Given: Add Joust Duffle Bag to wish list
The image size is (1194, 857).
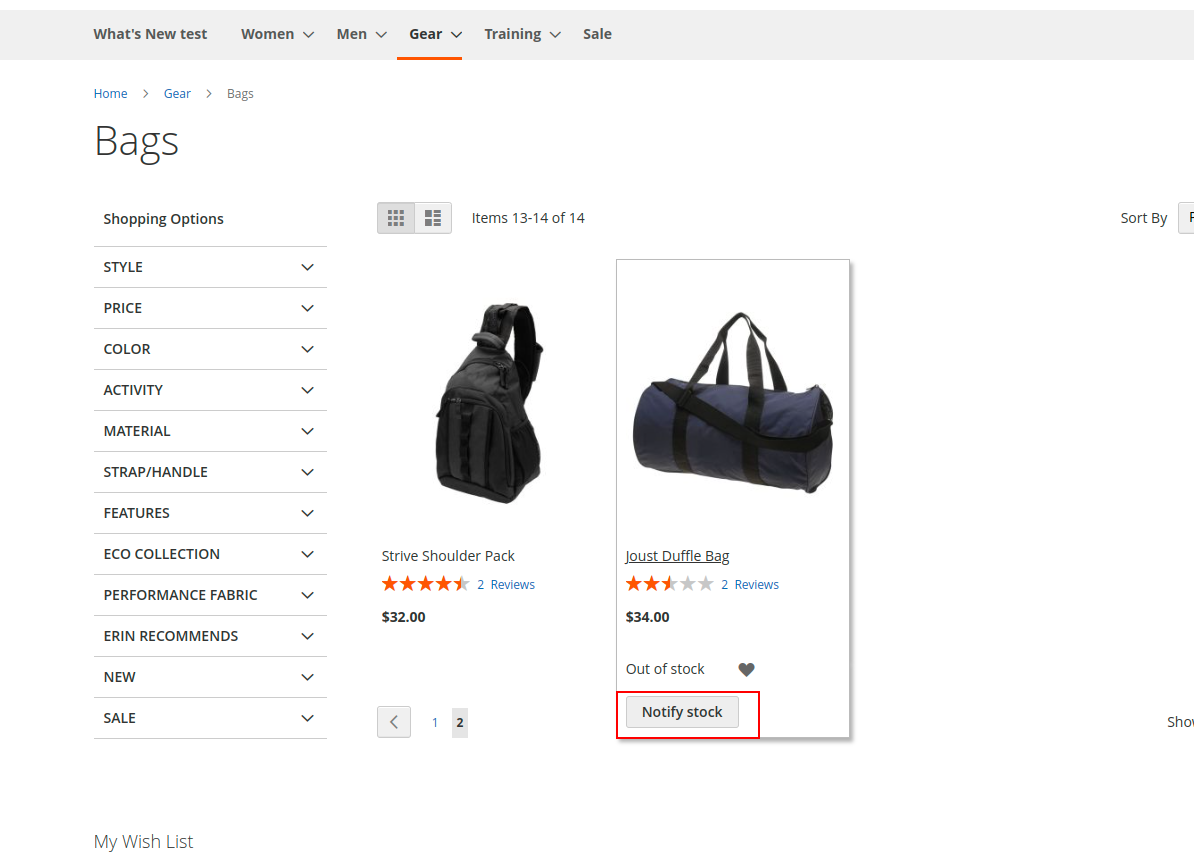Looking at the screenshot, I should tap(746, 670).
